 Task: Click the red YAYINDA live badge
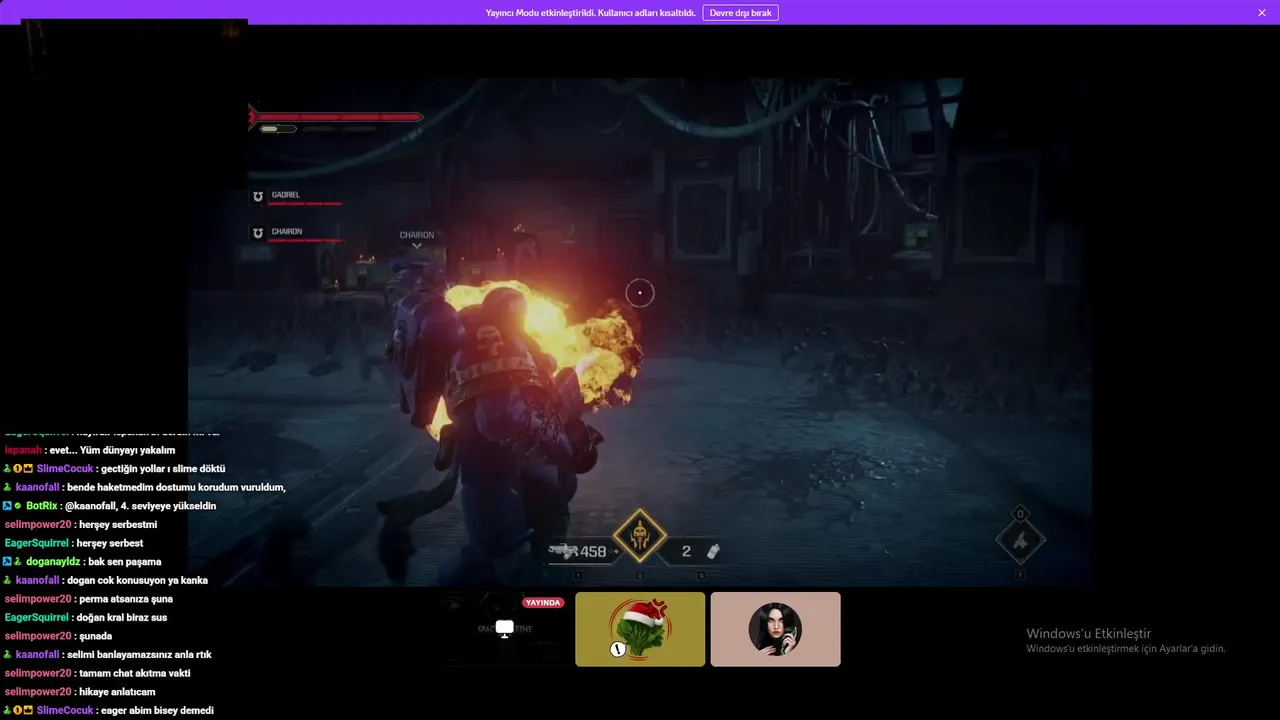543,603
